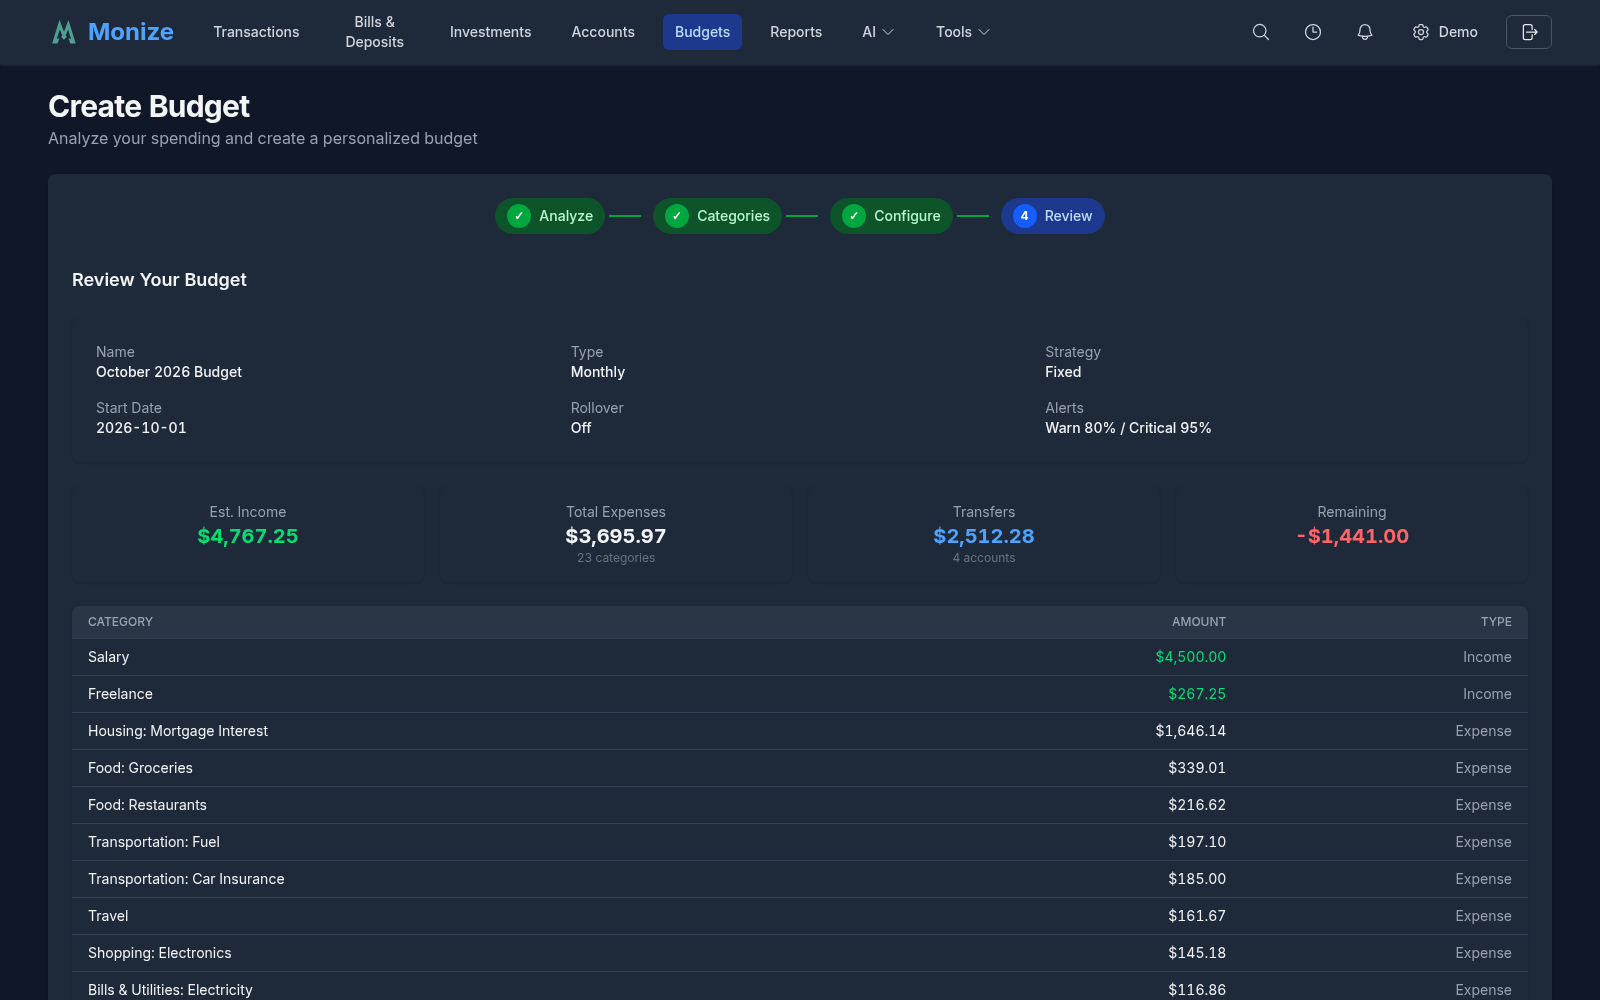Select the Budgets nav tab
The height and width of the screenshot is (1000, 1600).
coord(702,32)
